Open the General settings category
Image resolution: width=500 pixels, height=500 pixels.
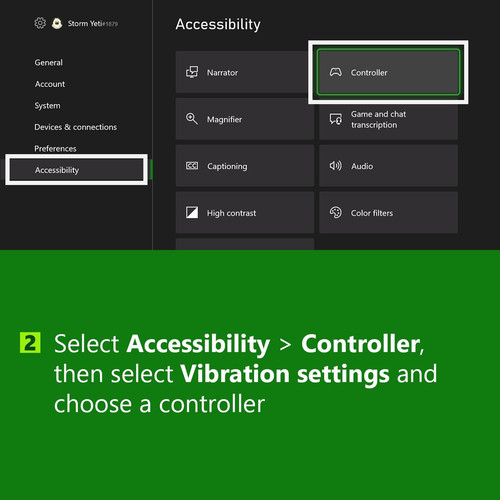(x=48, y=62)
